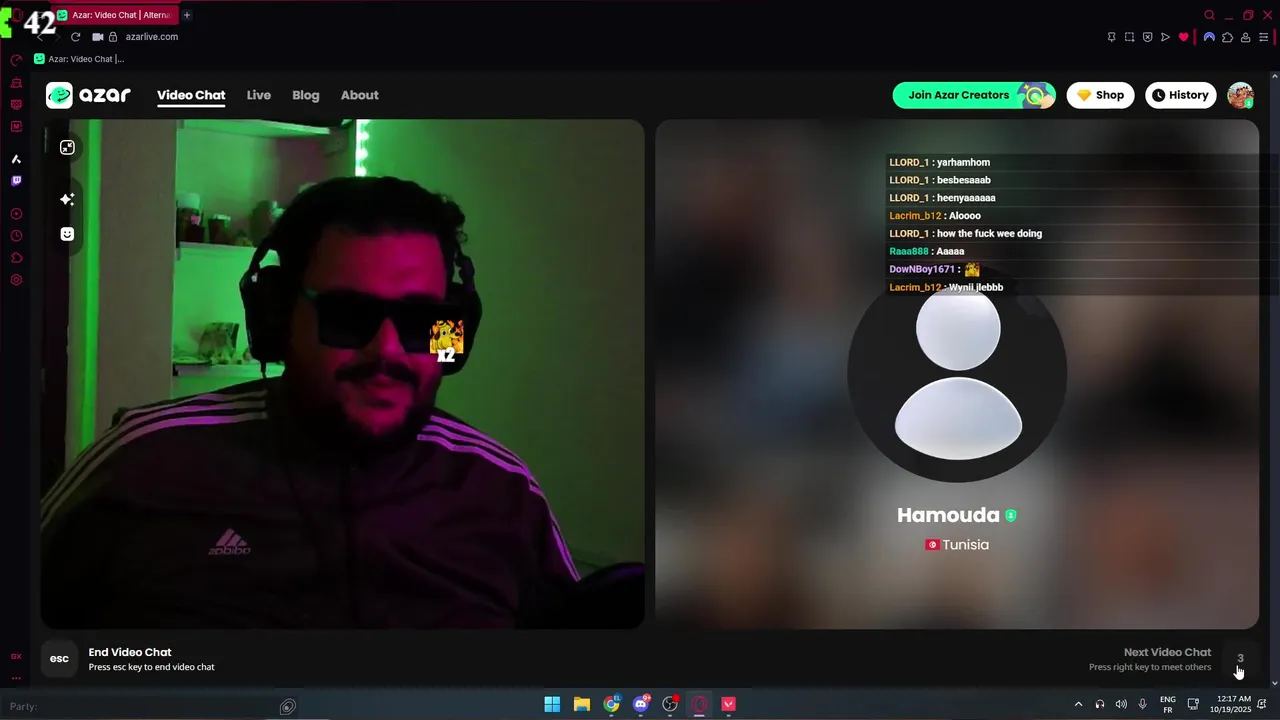
Task: Toggle the ad blocker shield
Action: coord(1147,37)
